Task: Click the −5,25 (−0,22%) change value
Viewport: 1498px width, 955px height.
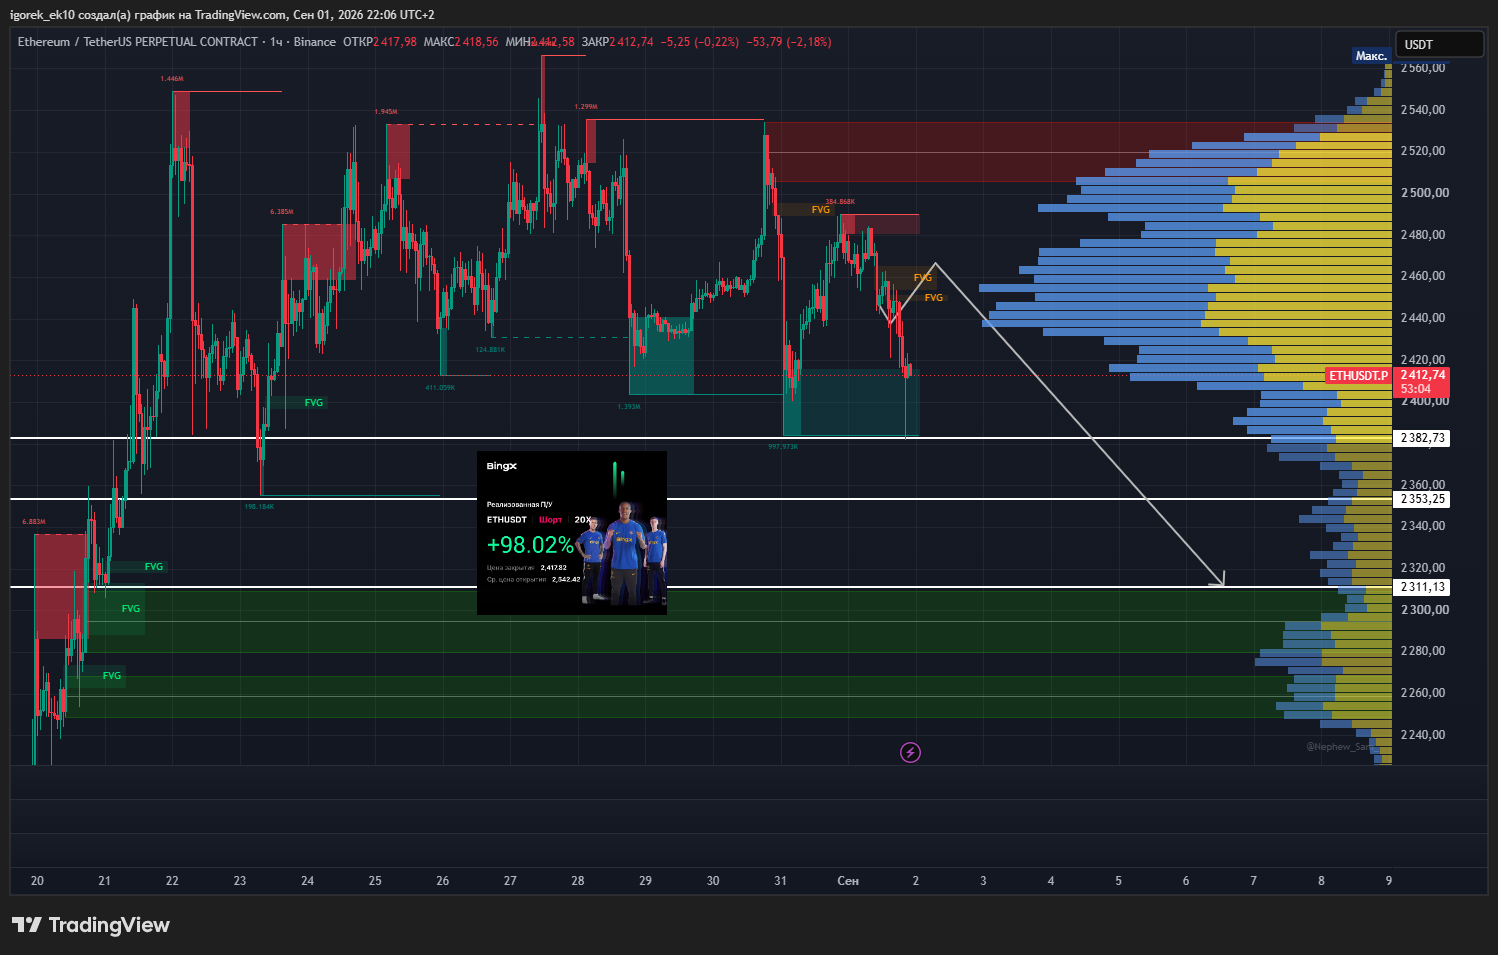Action: click(x=700, y=42)
